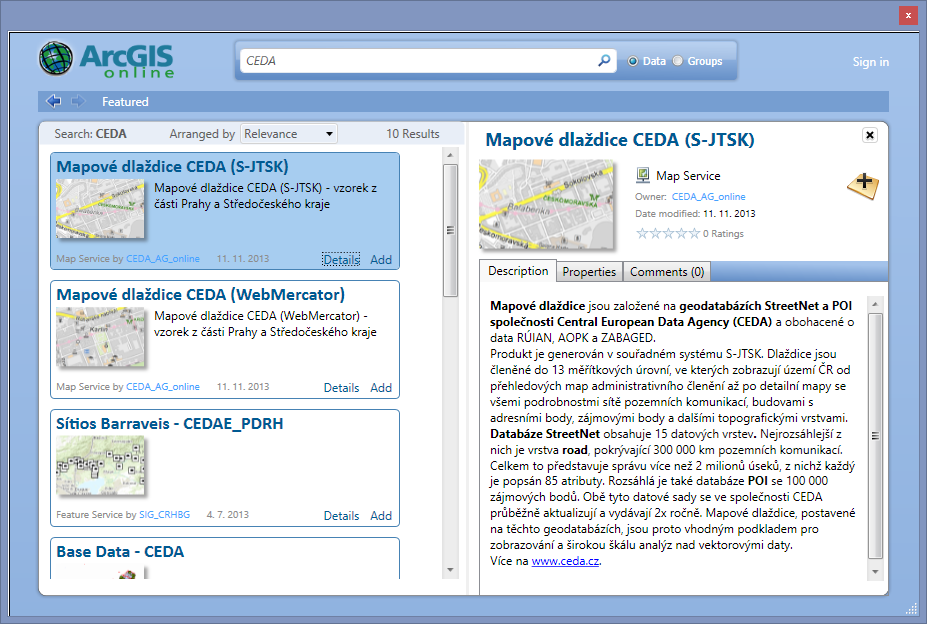This screenshot has height=624, width=927.
Task: Click Sítios Barraveis result thumbnail
Action: [100, 465]
